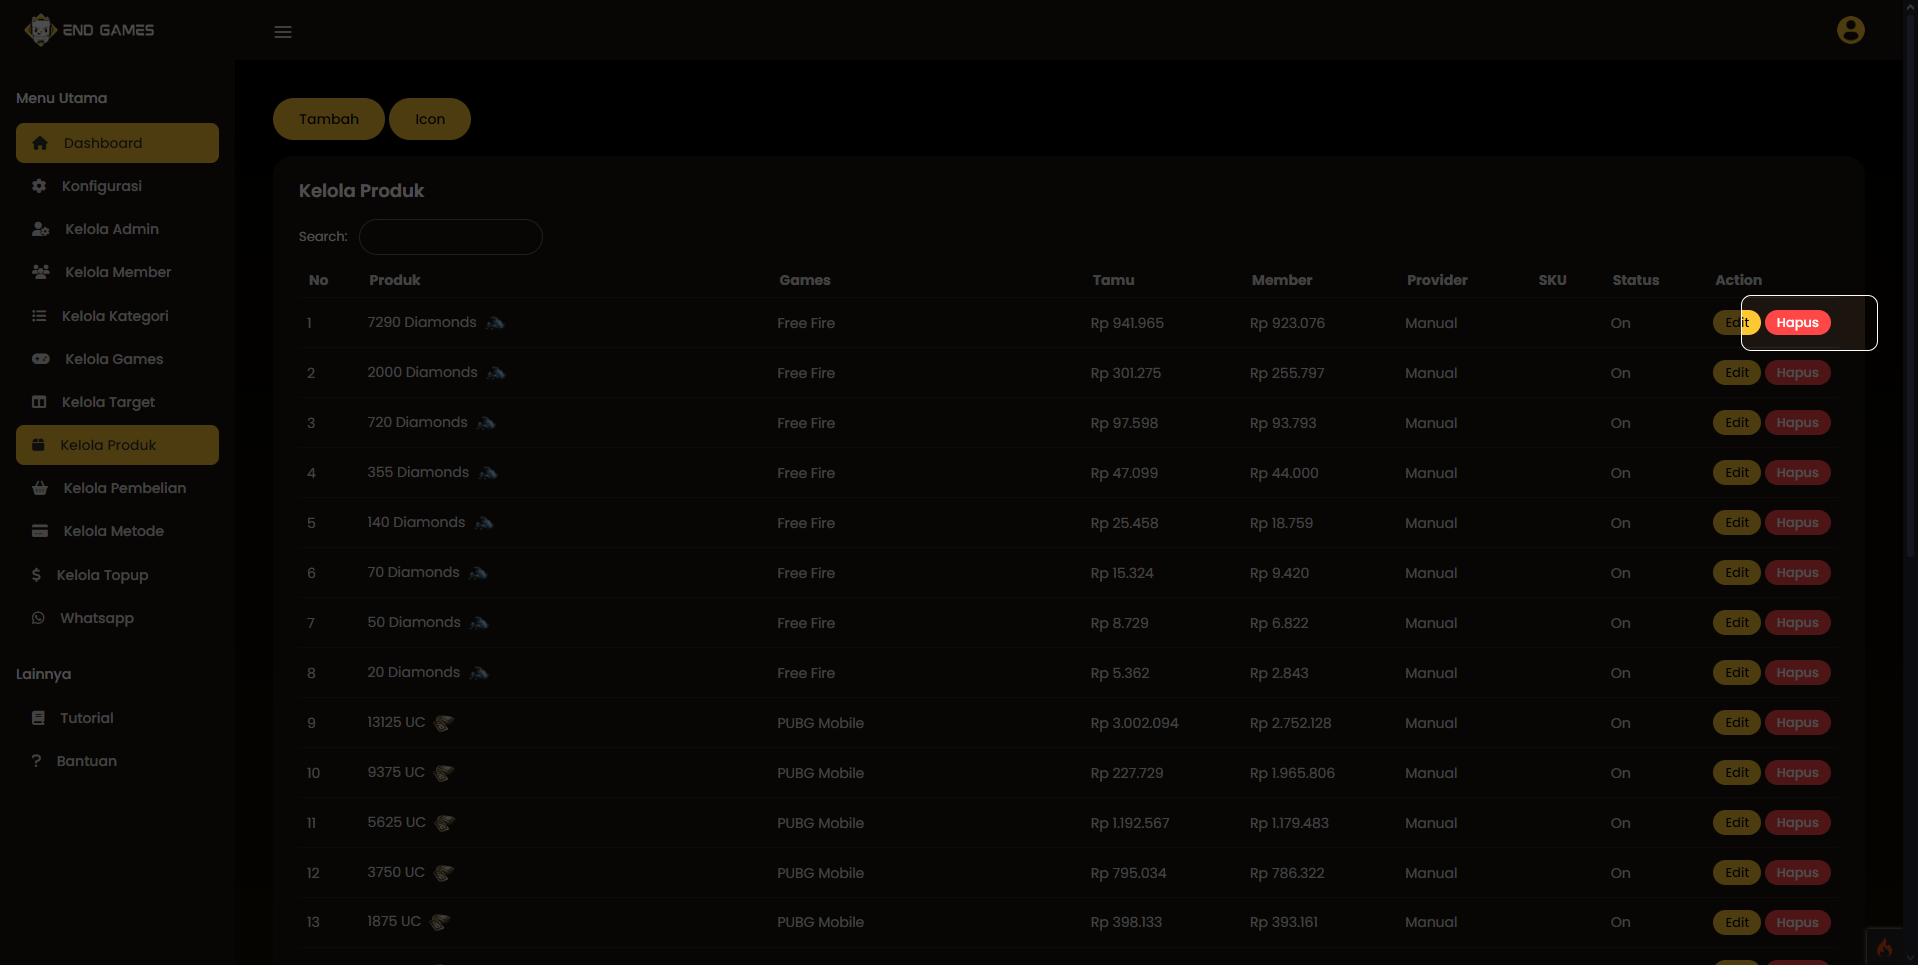Image resolution: width=1918 pixels, height=965 pixels.
Task: Open Kelola Metode page
Action: point(117,531)
